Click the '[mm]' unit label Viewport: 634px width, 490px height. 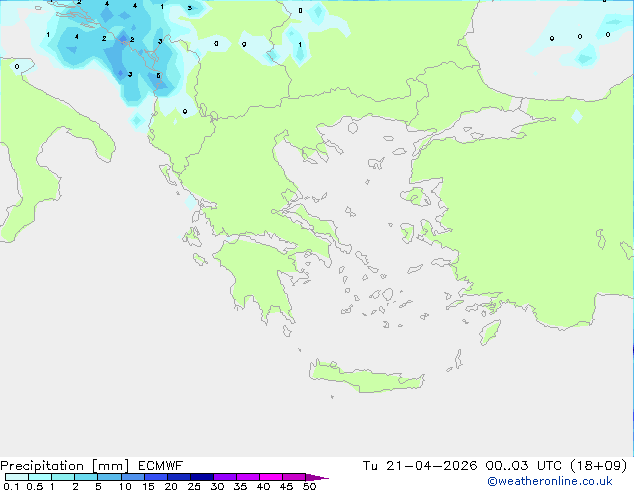point(111,466)
